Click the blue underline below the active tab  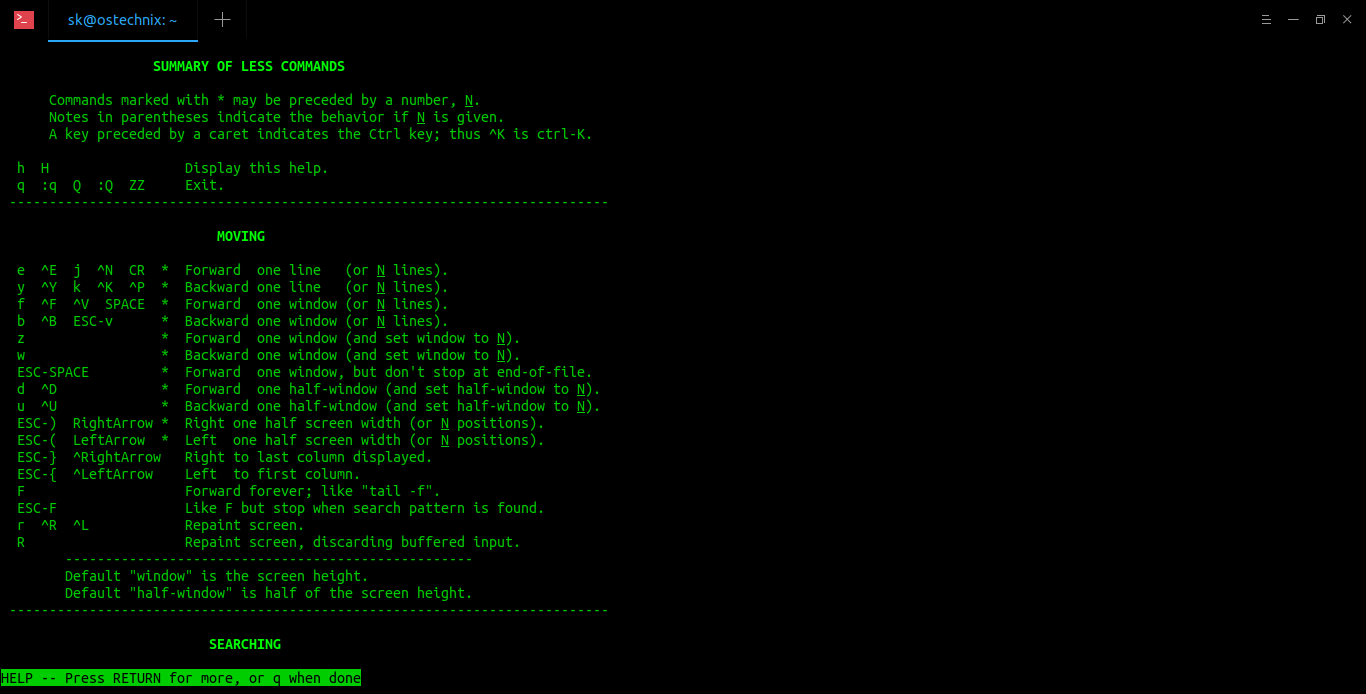122,40
